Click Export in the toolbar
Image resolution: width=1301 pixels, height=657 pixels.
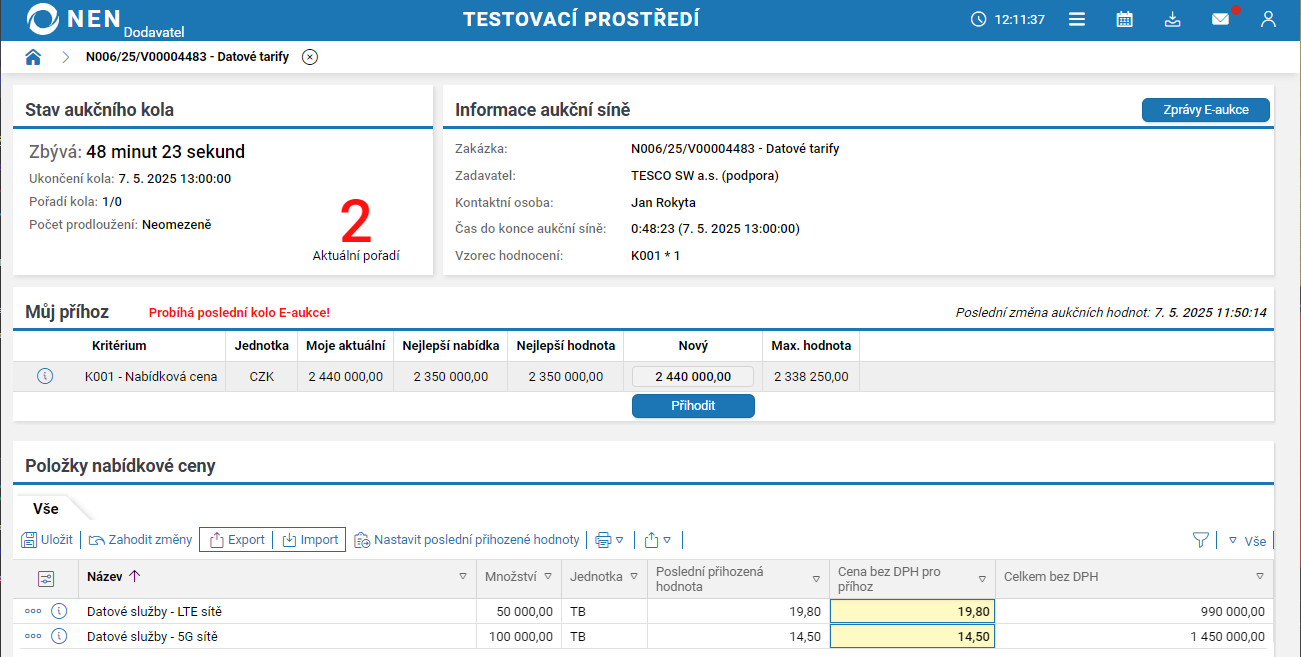coord(237,540)
